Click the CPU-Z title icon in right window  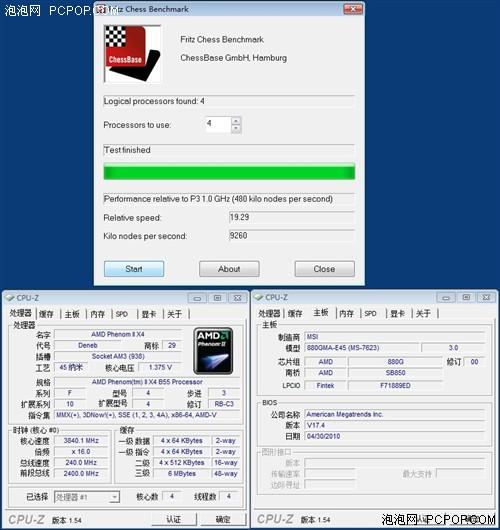point(259,297)
